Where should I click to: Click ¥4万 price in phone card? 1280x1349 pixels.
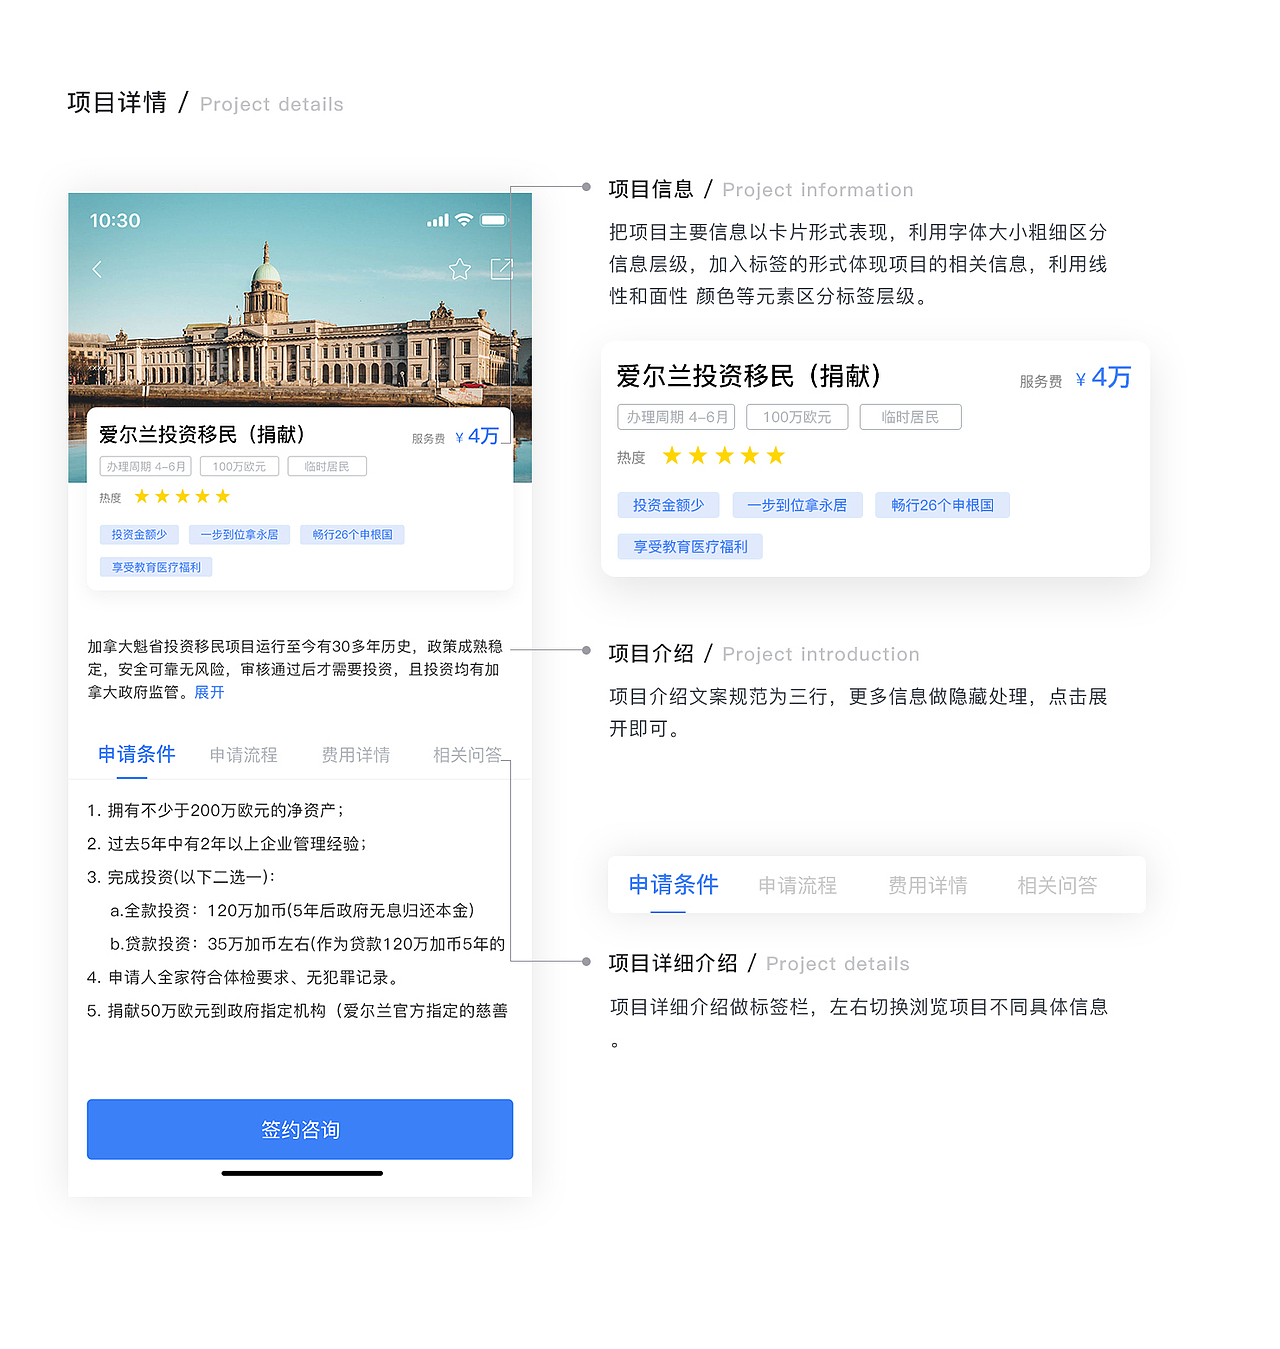pyautogui.click(x=477, y=437)
